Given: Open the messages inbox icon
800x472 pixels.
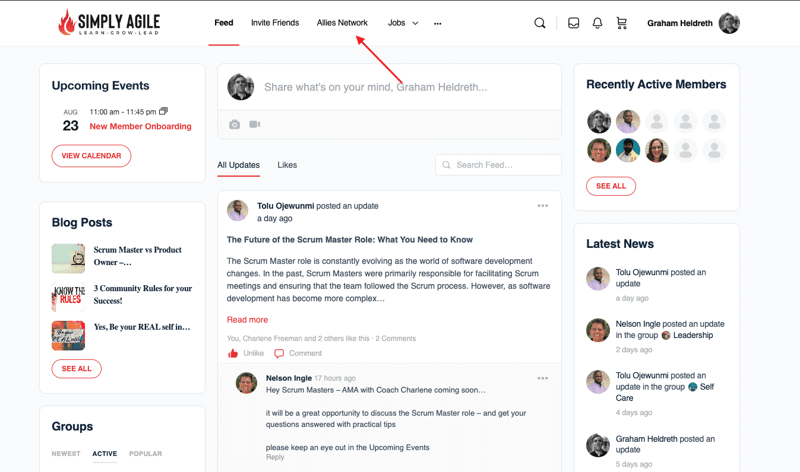Looking at the screenshot, I should [573, 23].
